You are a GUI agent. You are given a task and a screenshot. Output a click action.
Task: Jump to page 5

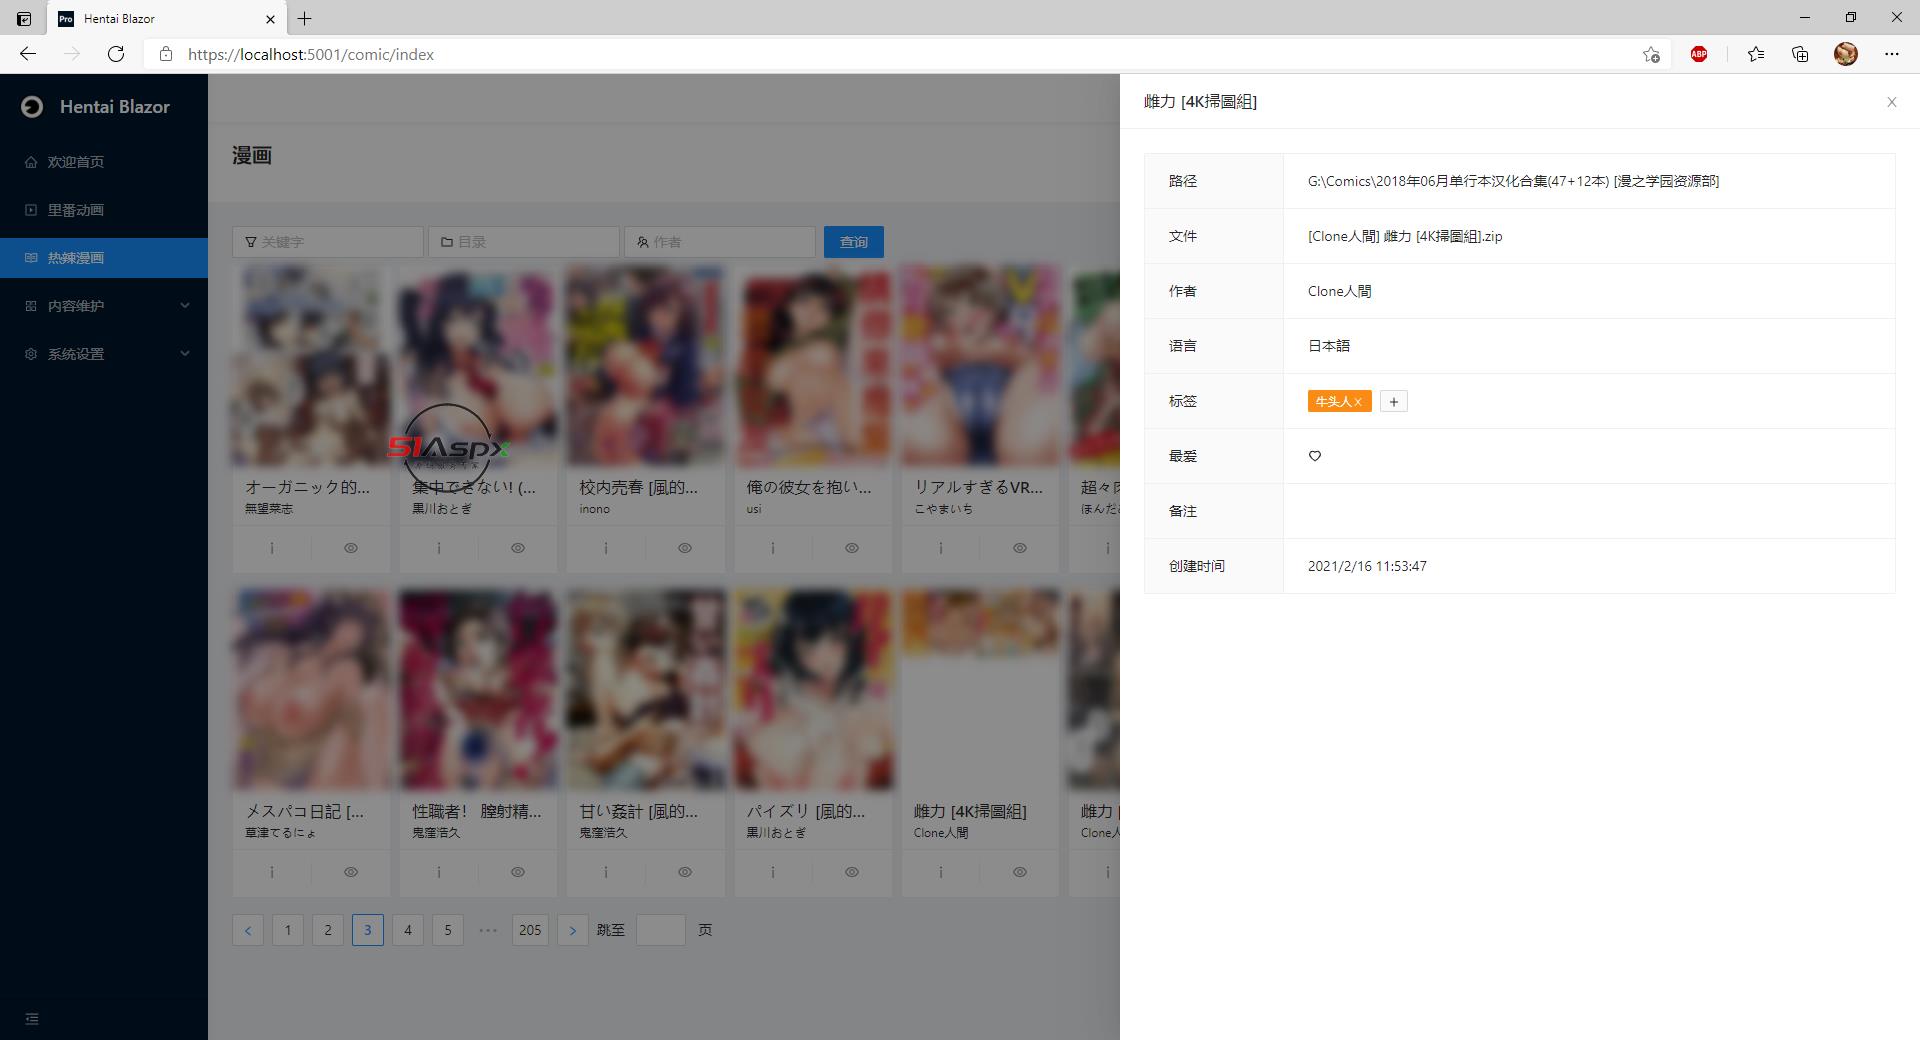click(x=448, y=930)
